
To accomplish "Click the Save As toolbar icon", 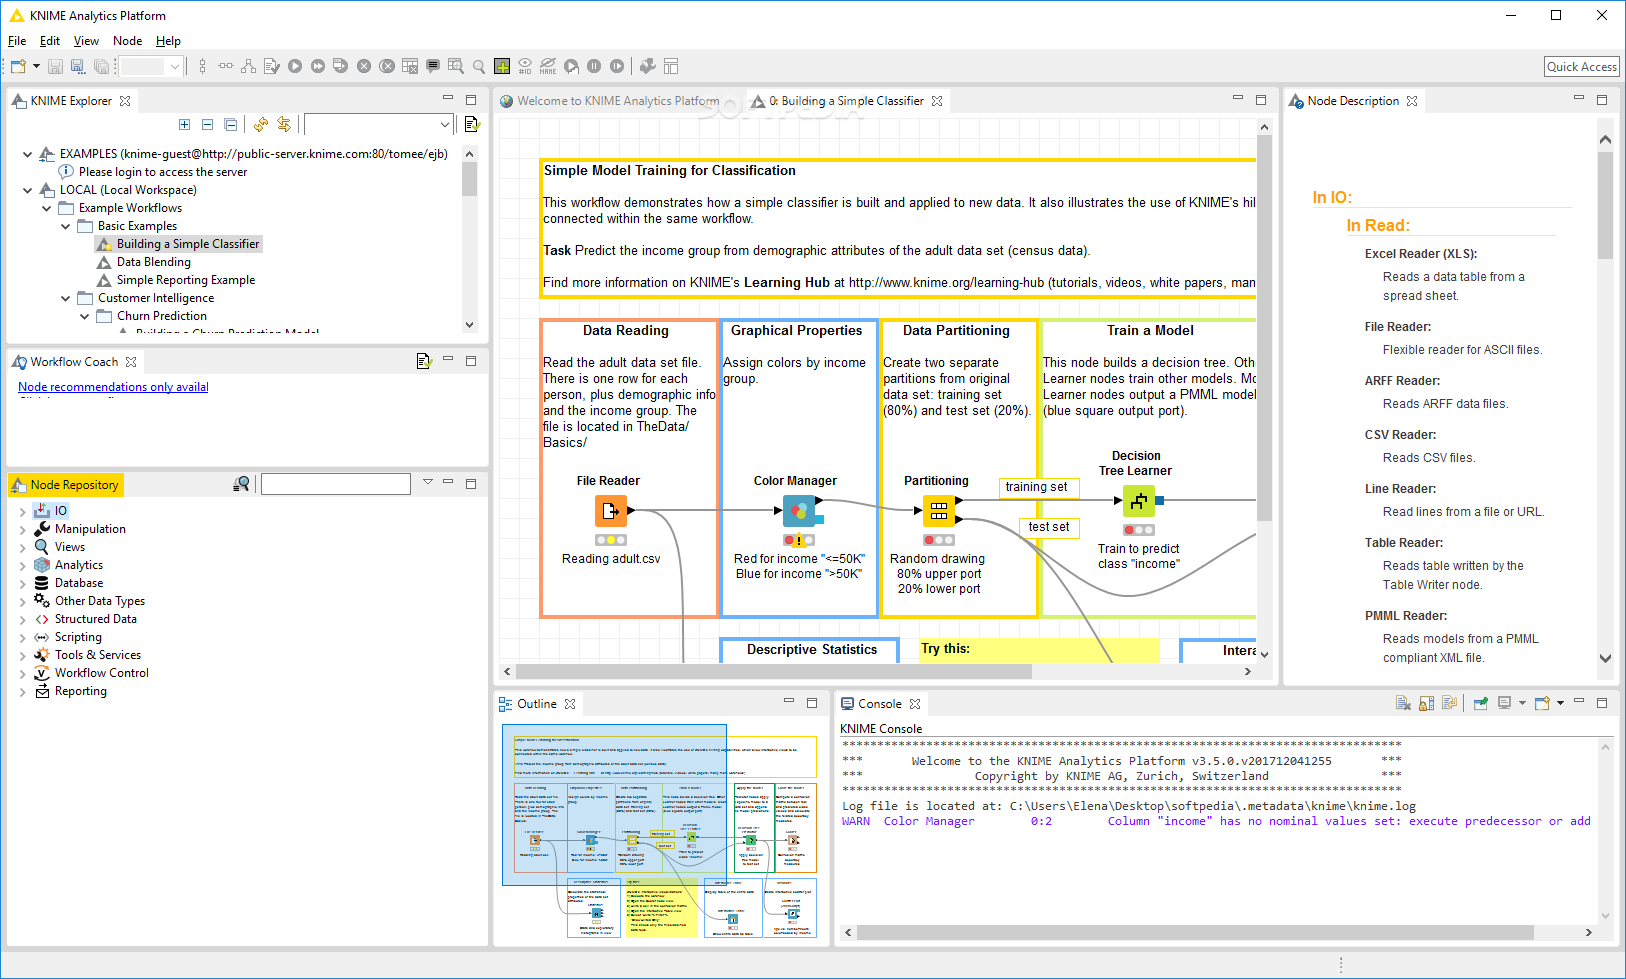I will click(x=77, y=66).
